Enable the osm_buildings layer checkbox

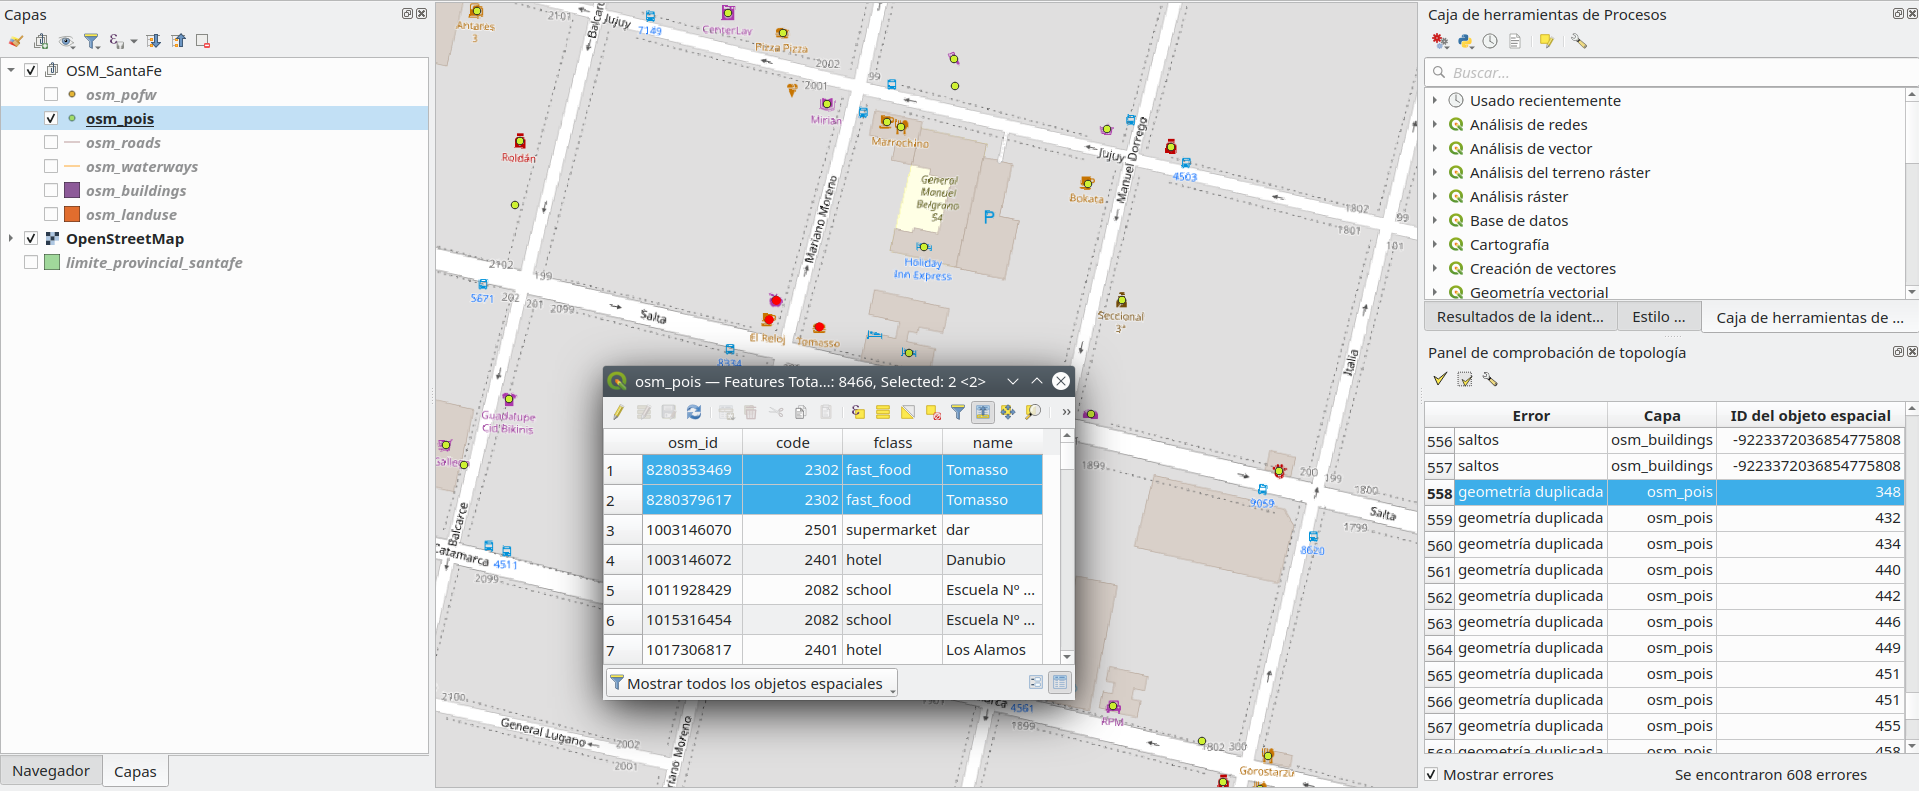click(51, 190)
